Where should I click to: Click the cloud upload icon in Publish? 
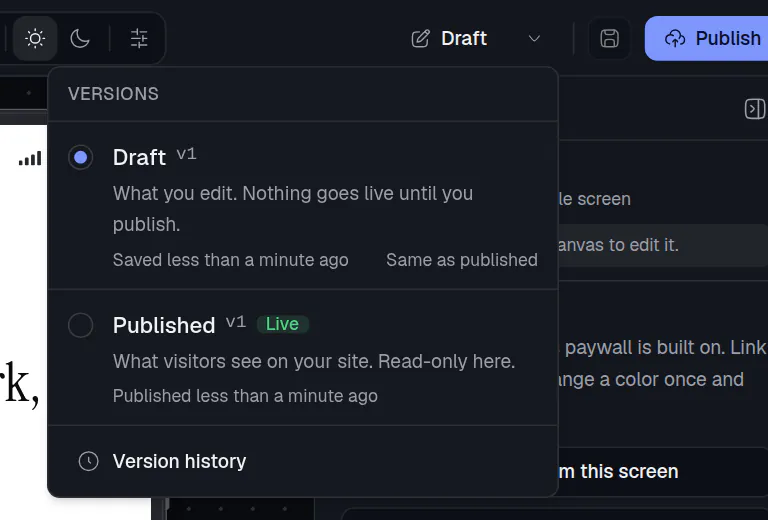click(x=674, y=38)
